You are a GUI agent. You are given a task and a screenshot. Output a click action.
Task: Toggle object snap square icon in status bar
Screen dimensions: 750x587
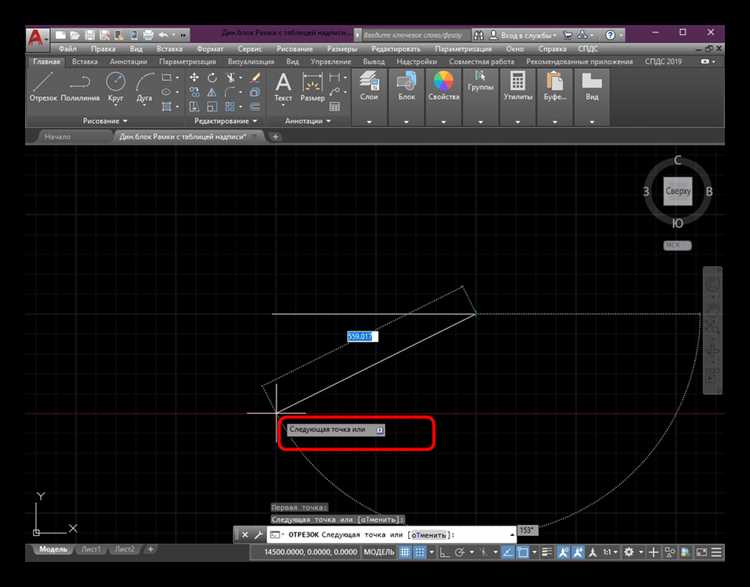click(x=523, y=552)
